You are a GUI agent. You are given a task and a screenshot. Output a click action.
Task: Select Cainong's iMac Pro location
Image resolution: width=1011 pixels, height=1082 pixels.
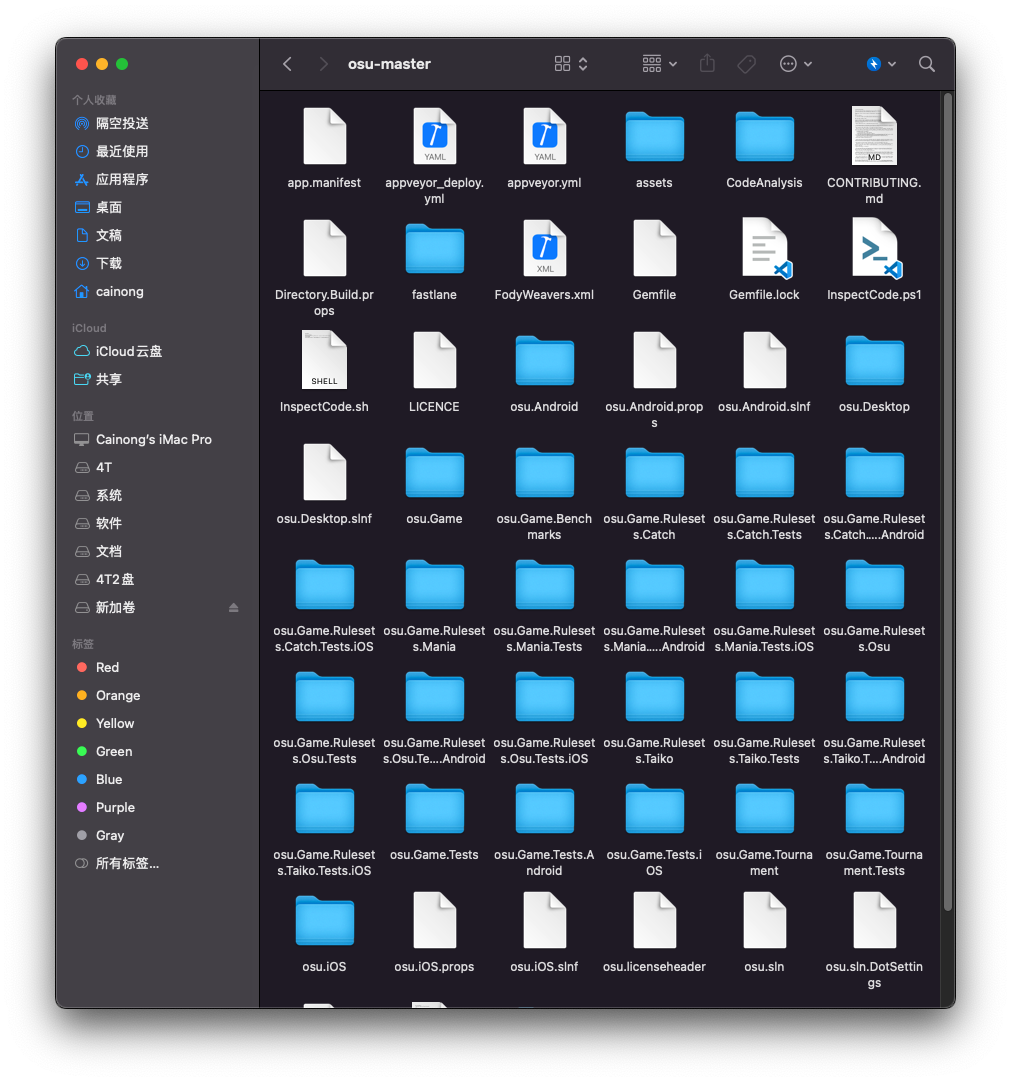(157, 440)
